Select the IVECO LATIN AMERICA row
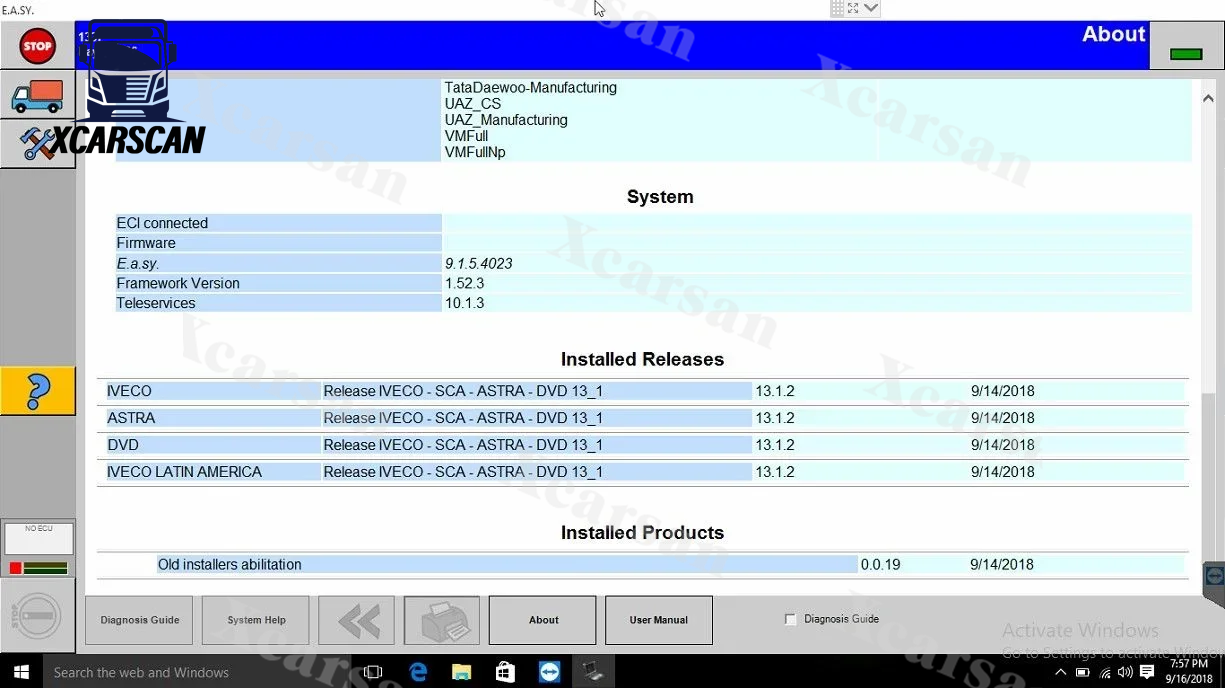The height and width of the screenshot is (688, 1225). click(643, 472)
